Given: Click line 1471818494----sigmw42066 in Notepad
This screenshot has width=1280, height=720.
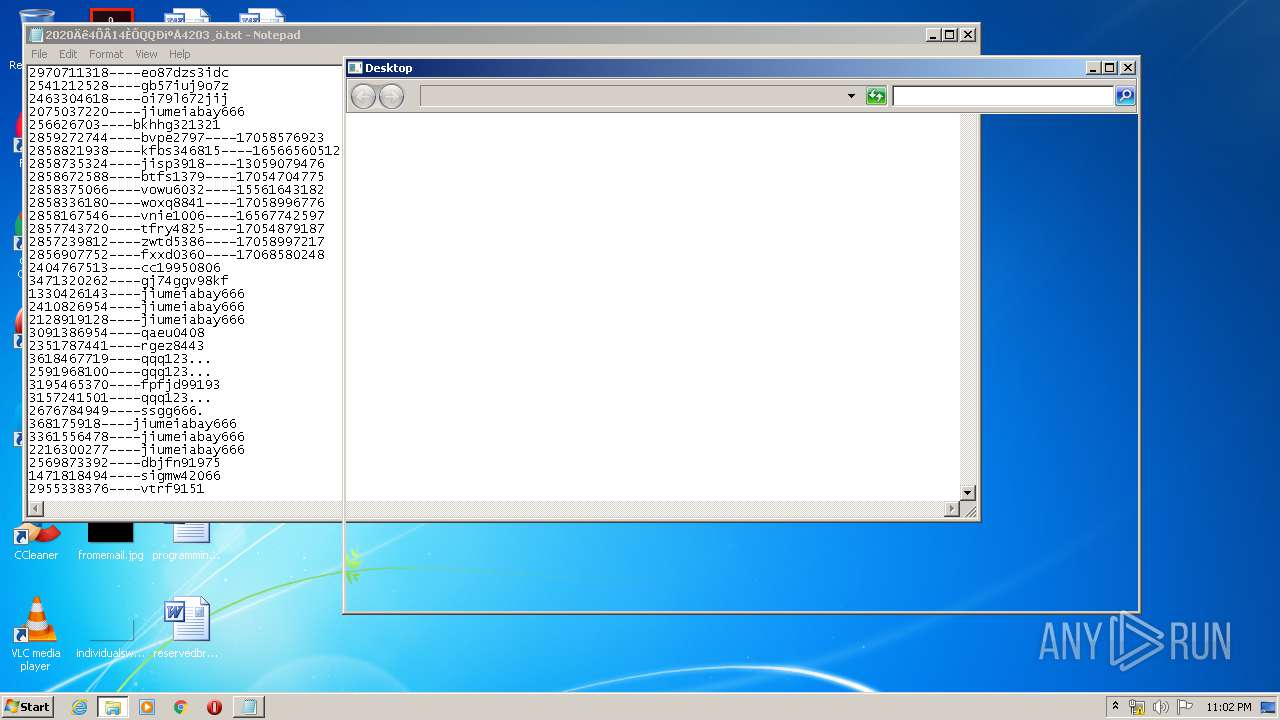Looking at the screenshot, I should (124, 476).
